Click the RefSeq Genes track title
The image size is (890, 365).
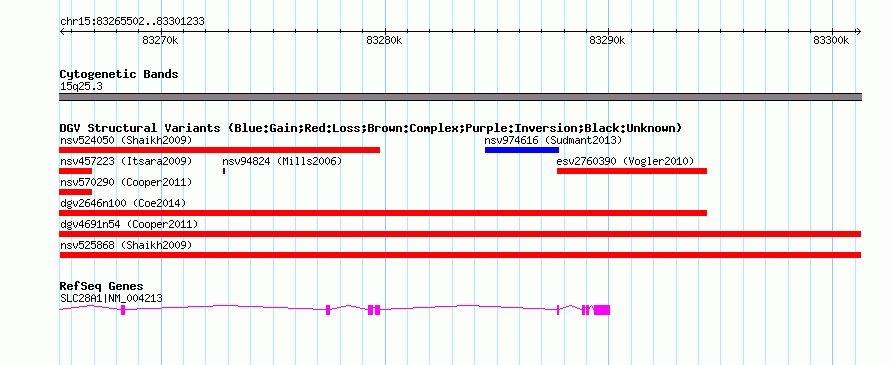click(102, 286)
